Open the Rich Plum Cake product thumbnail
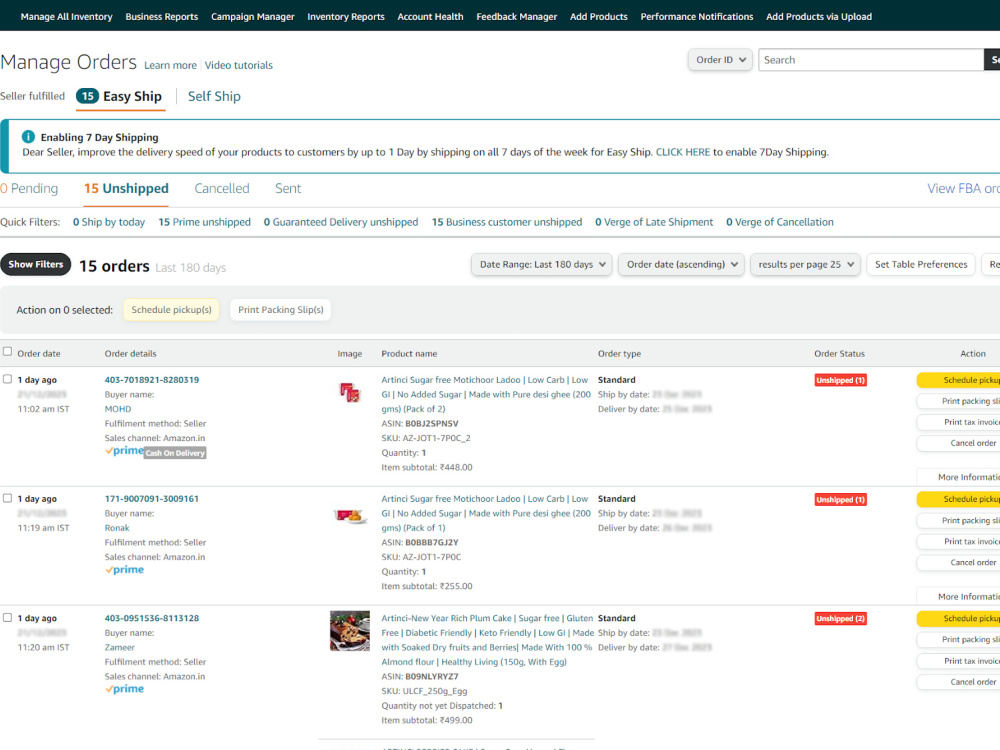Image resolution: width=1000 pixels, height=750 pixels. (349, 631)
